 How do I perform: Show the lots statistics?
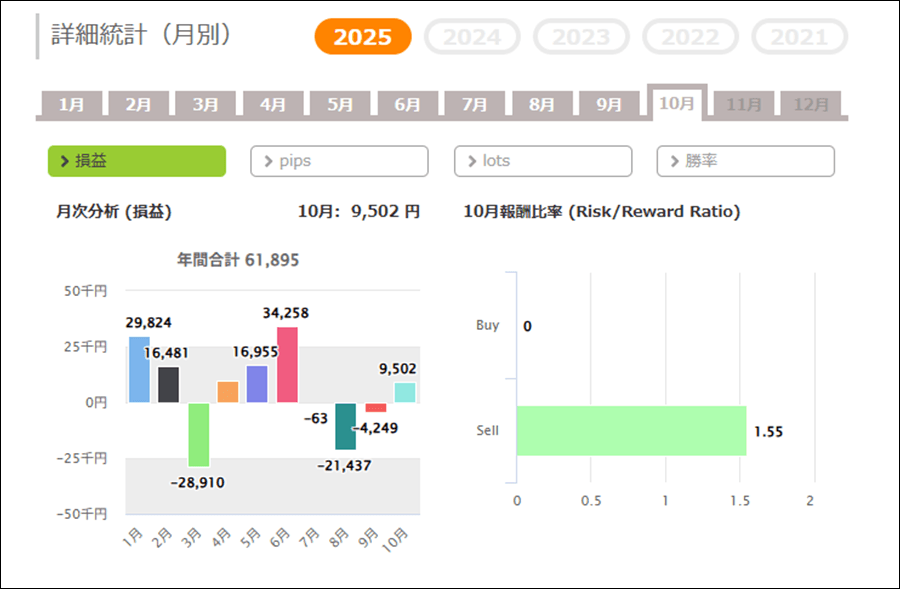click(543, 161)
